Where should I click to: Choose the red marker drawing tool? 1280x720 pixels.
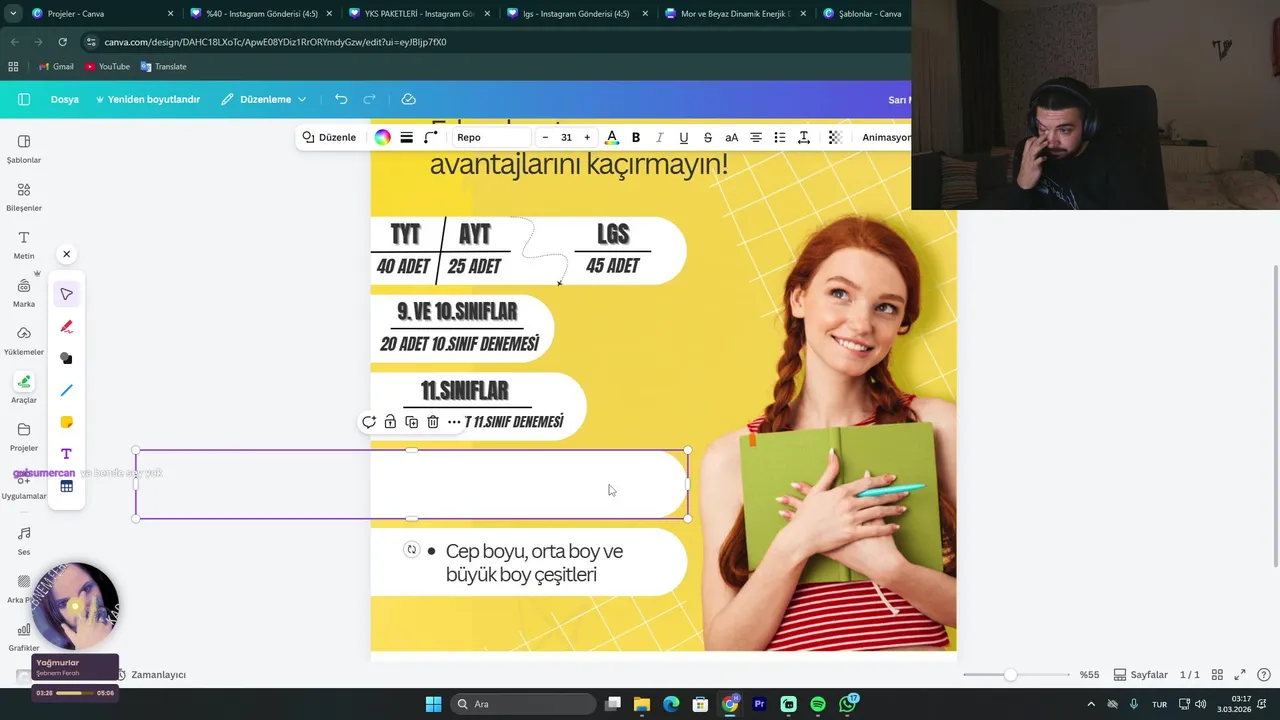pyautogui.click(x=67, y=326)
